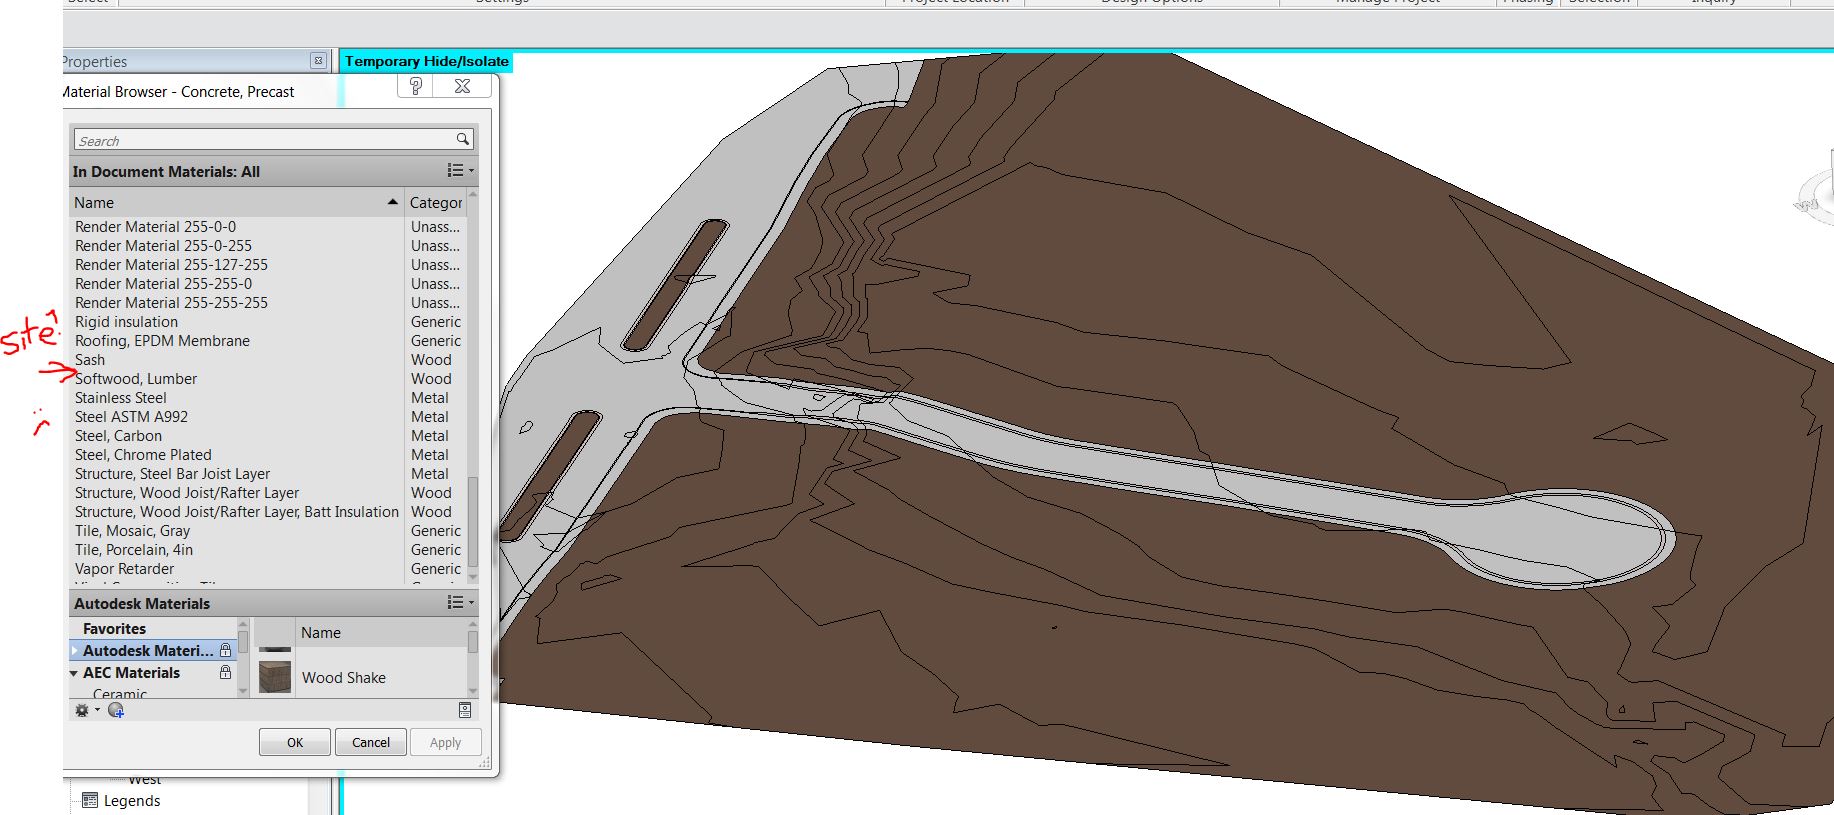Viewport: 1834px width, 815px height.
Task: Sort materials by the Name column
Action: pyautogui.click(x=237, y=202)
